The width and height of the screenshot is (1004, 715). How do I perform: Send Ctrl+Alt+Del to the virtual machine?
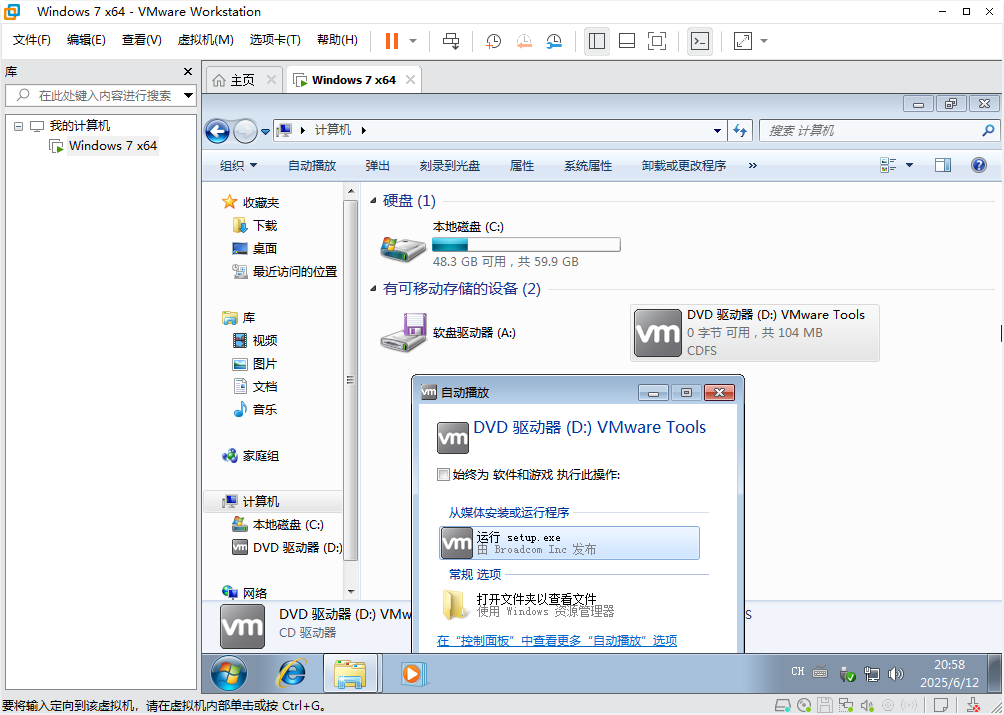coord(451,41)
